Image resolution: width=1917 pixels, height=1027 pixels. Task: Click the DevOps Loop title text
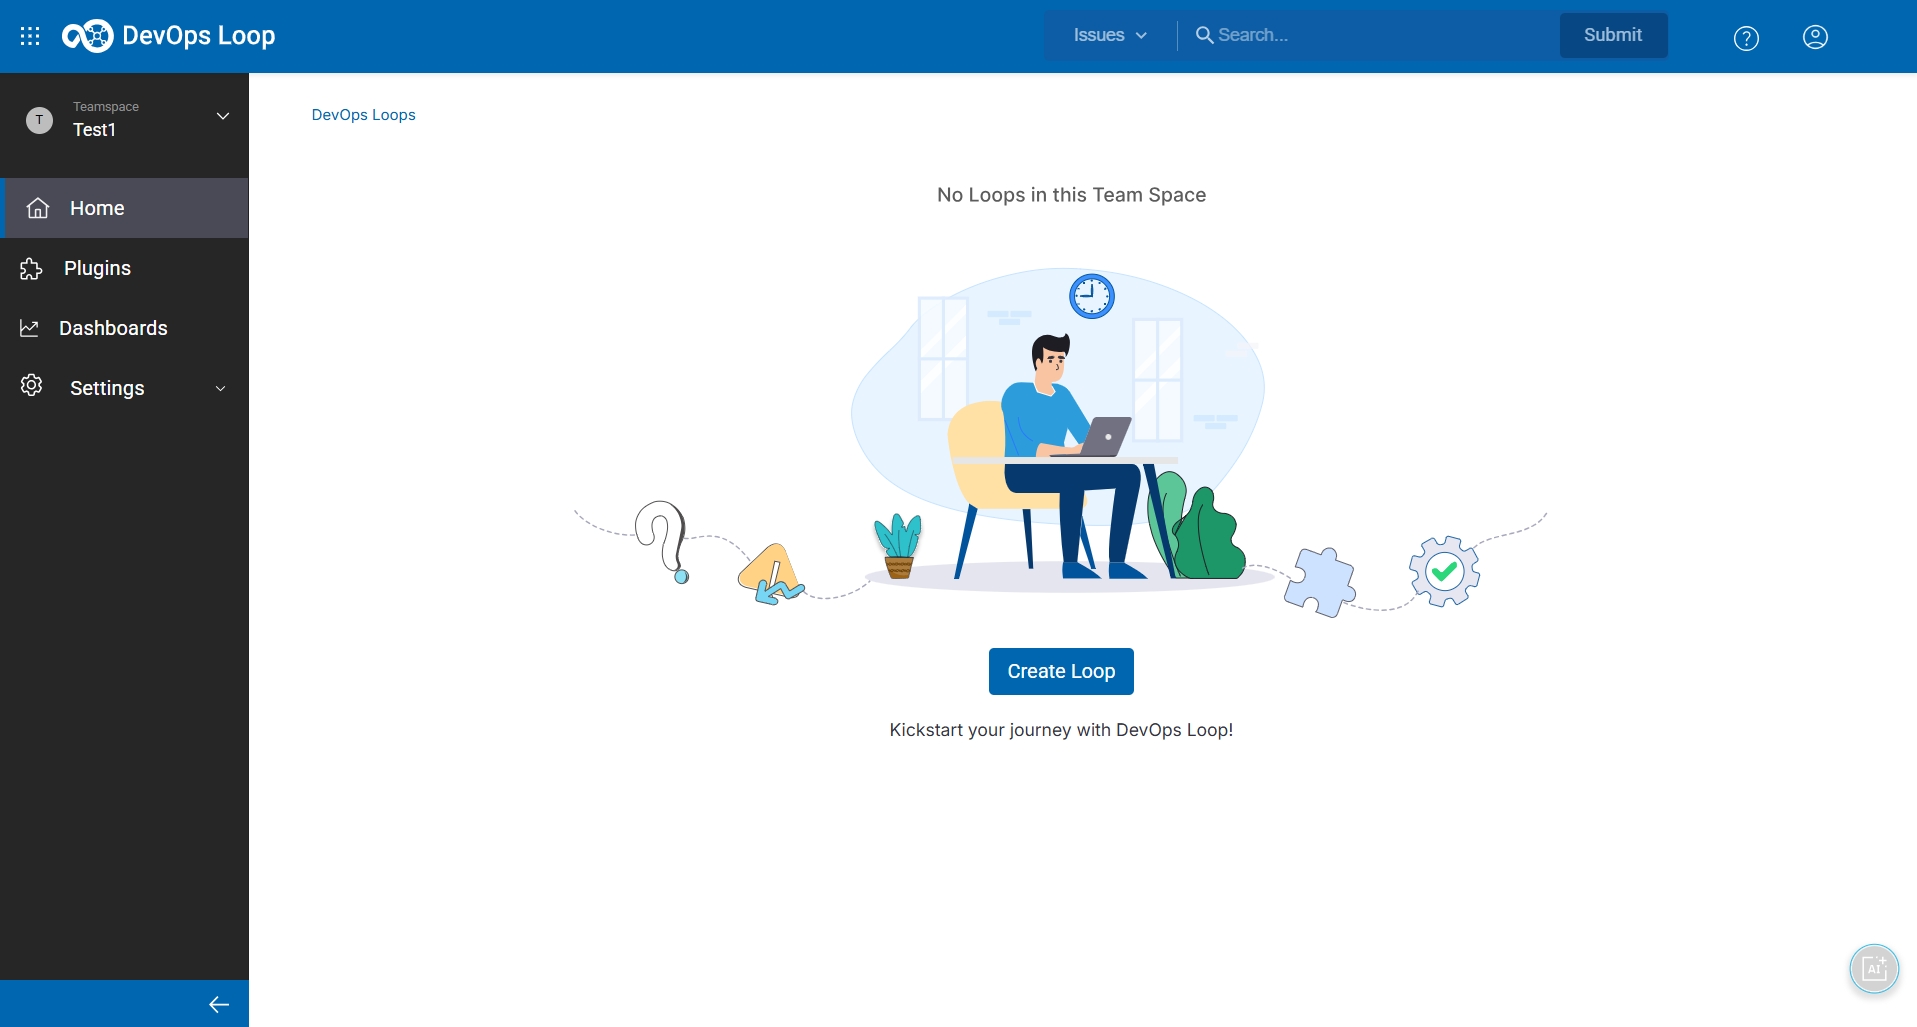(198, 36)
